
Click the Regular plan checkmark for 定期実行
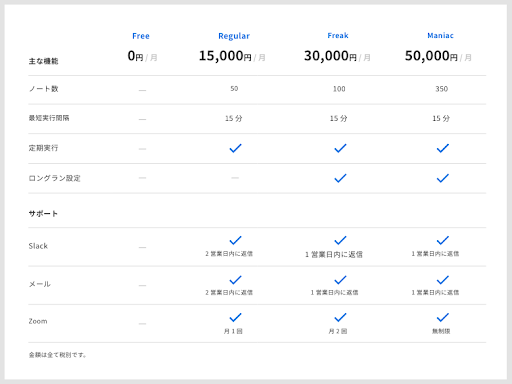(235, 148)
